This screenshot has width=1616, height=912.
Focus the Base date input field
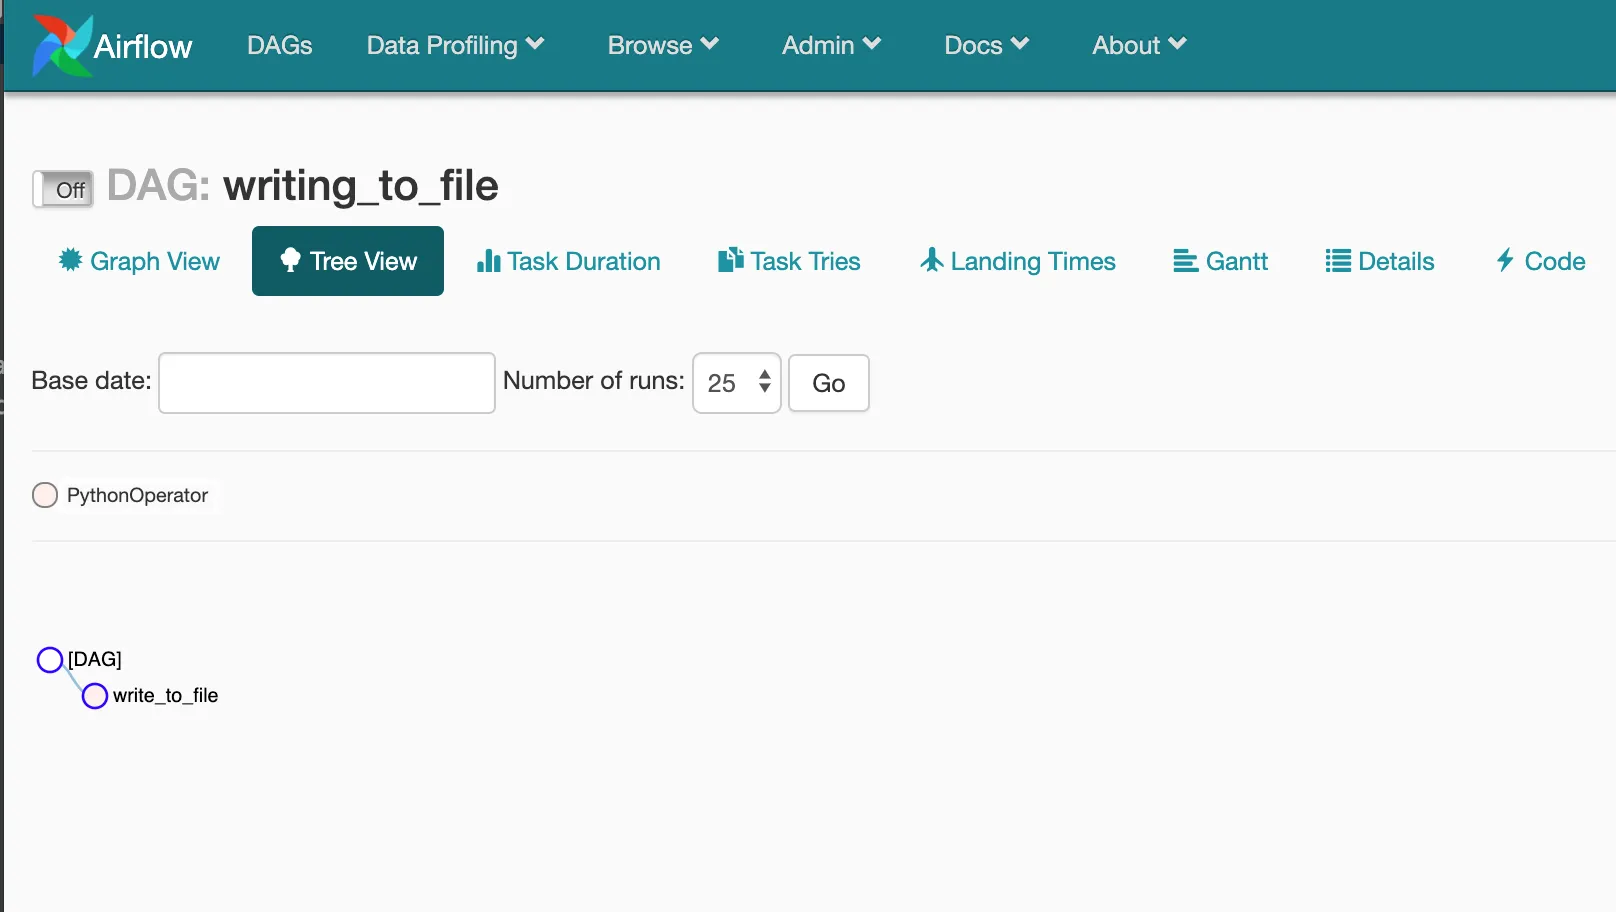click(327, 383)
